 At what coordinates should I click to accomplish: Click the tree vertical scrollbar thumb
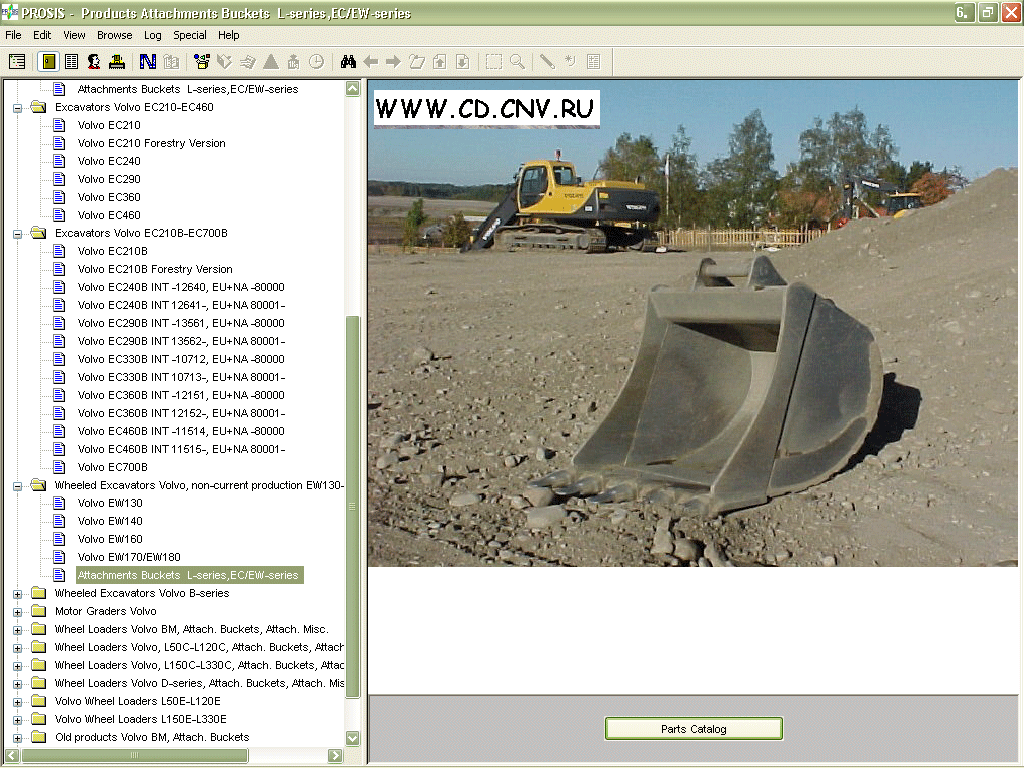[x=353, y=507]
